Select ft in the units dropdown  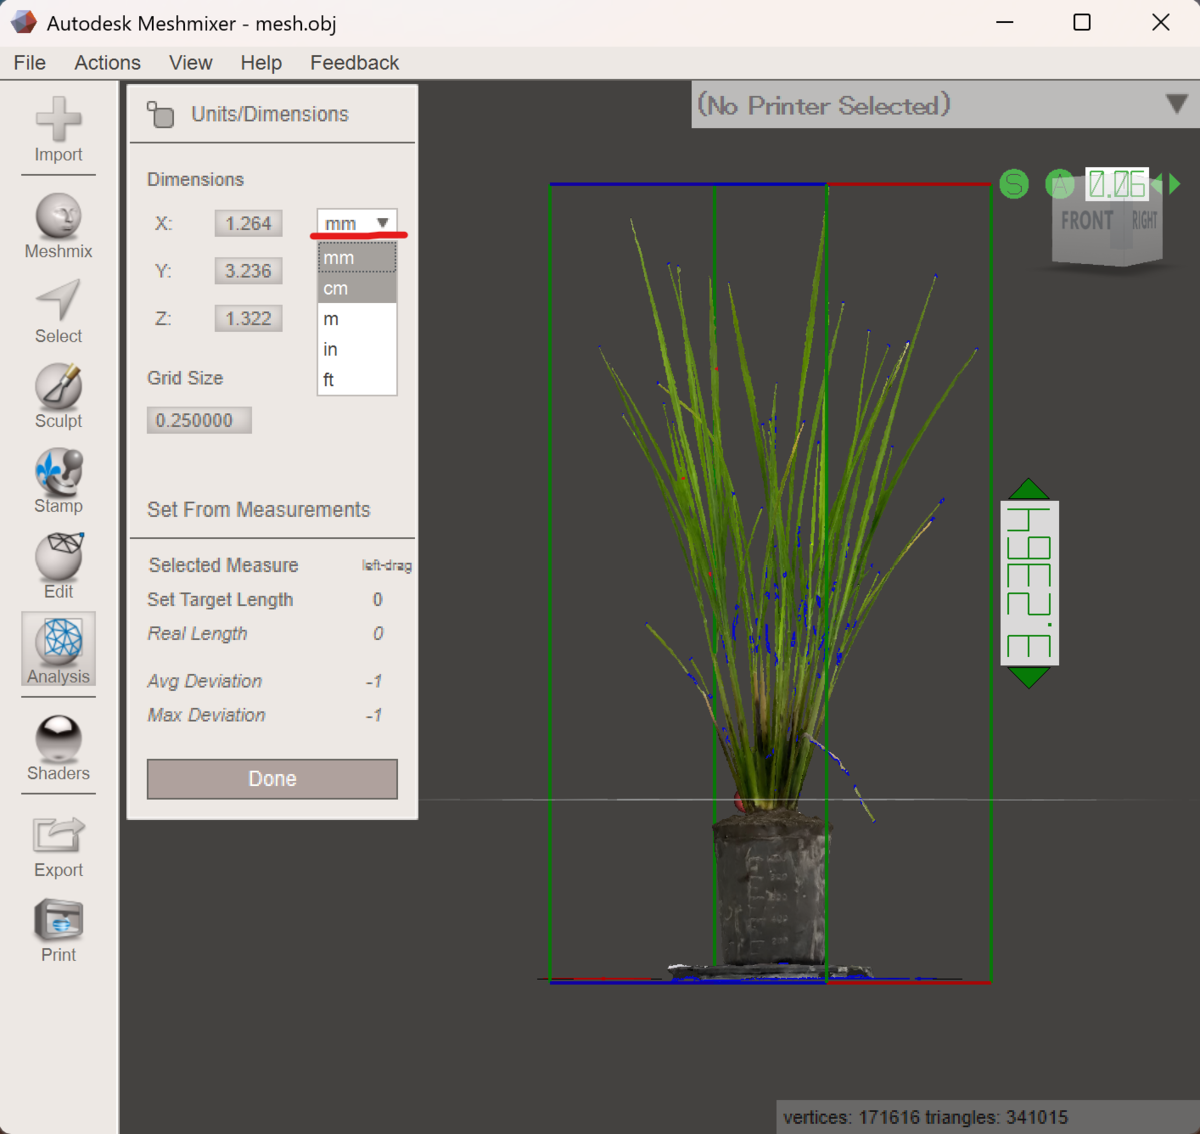point(357,380)
